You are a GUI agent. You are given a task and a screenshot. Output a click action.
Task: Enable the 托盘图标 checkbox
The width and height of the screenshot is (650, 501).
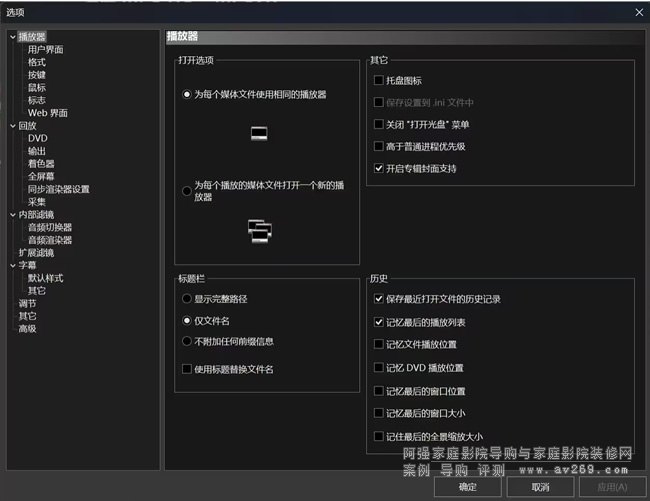coord(379,80)
